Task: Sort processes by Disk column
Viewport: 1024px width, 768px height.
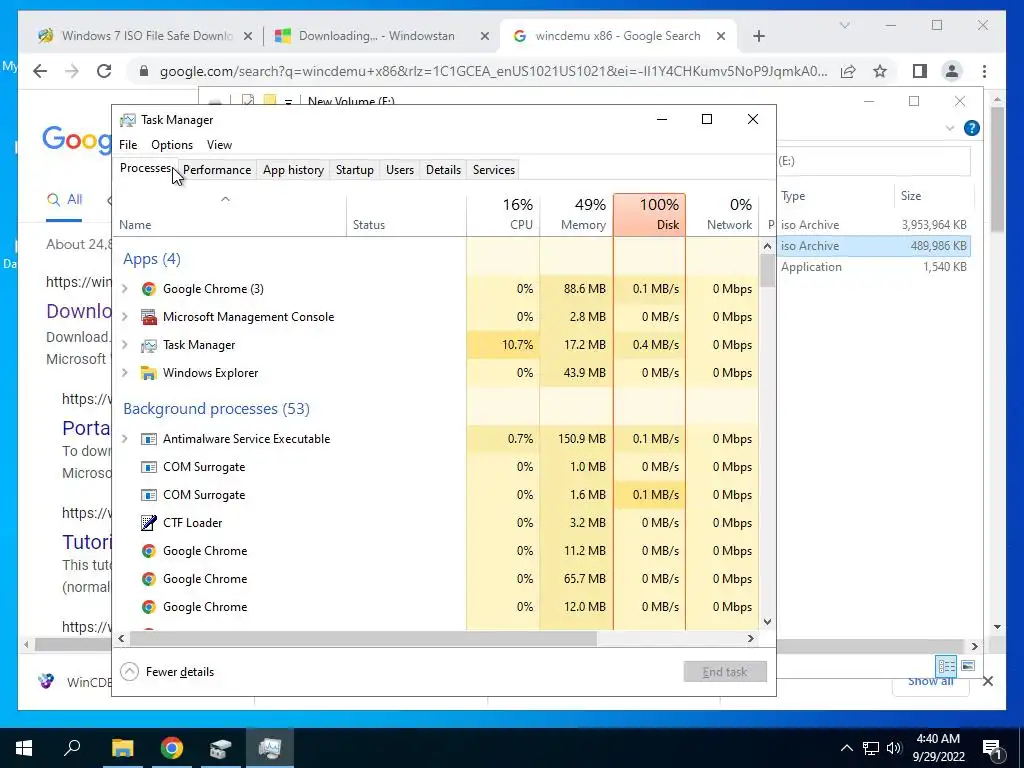Action: (649, 215)
